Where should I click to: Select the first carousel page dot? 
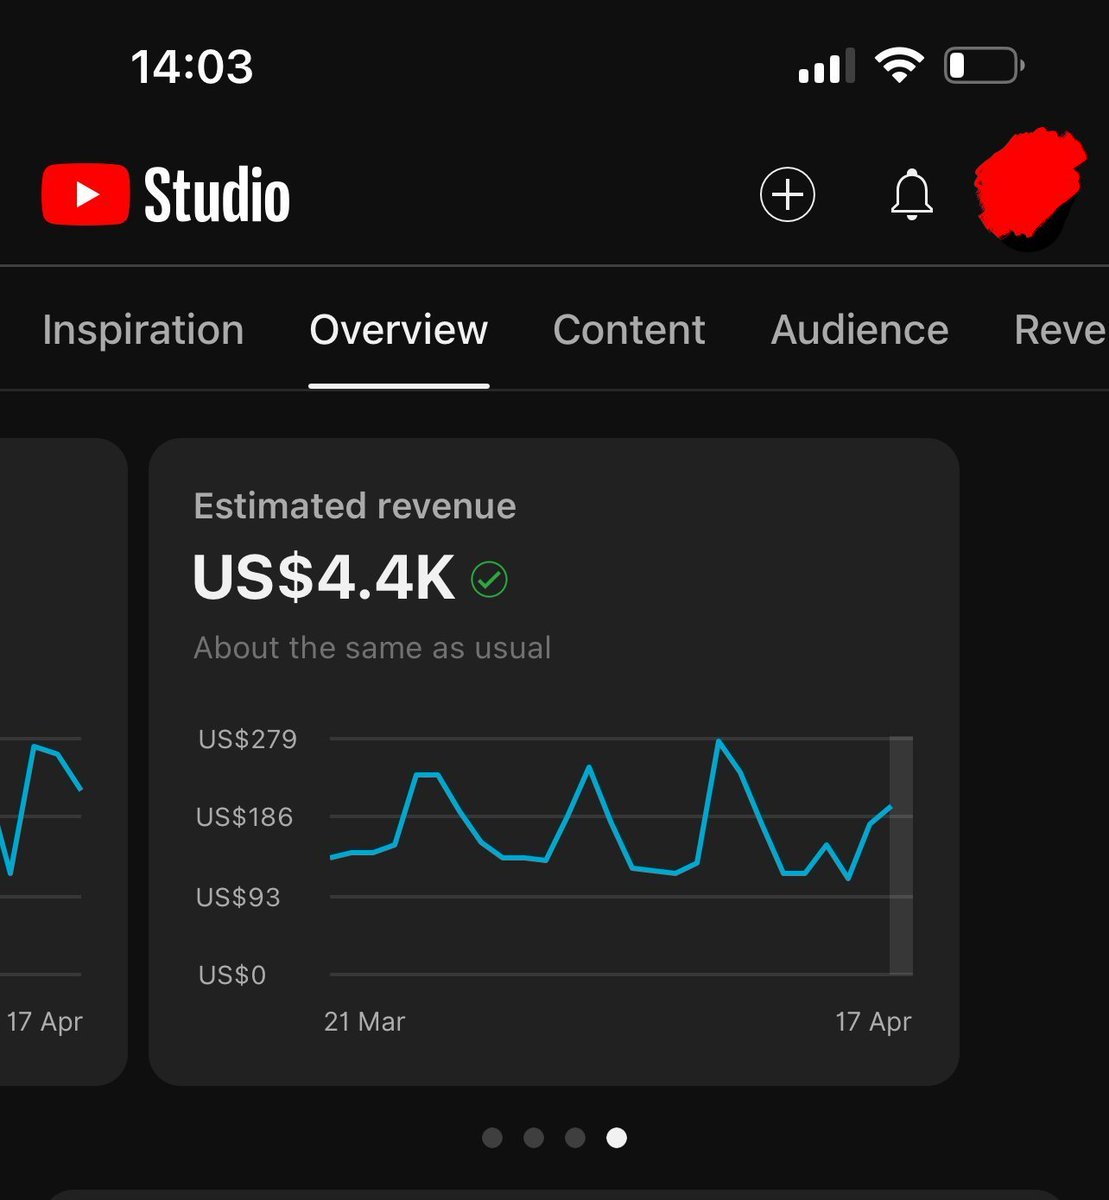(x=492, y=1138)
